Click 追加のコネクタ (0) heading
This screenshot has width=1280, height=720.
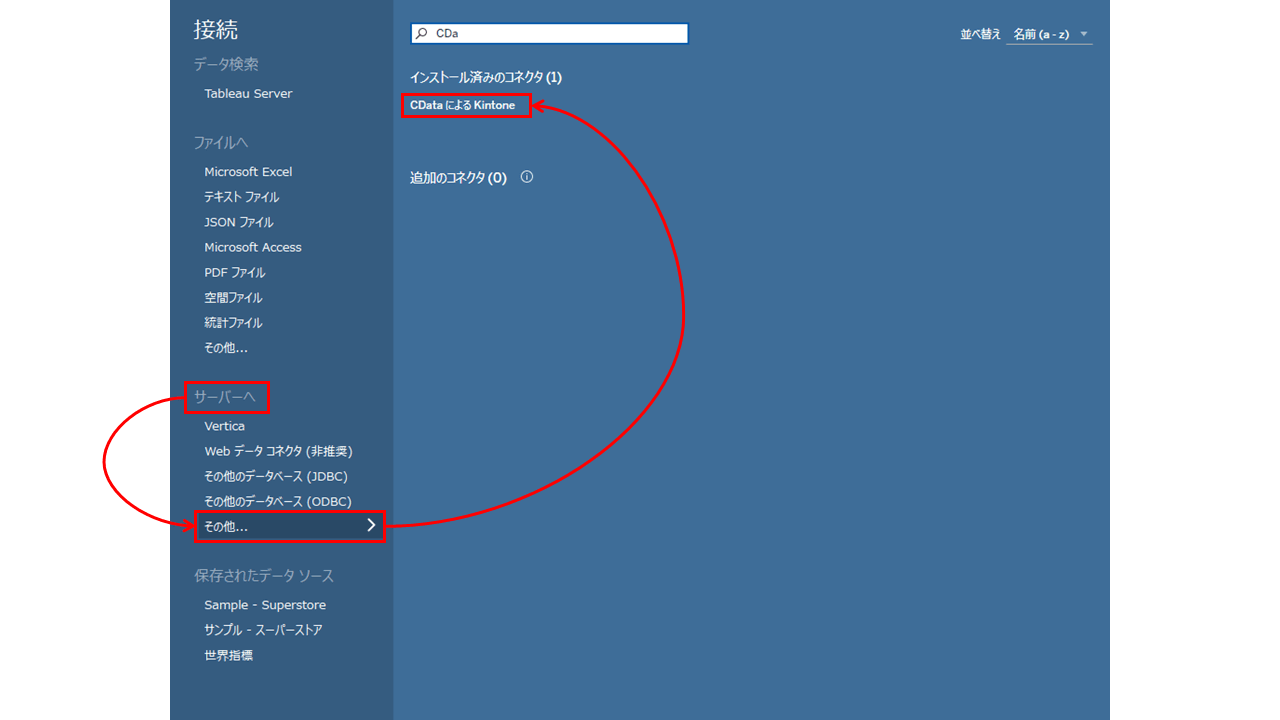point(458,178)
